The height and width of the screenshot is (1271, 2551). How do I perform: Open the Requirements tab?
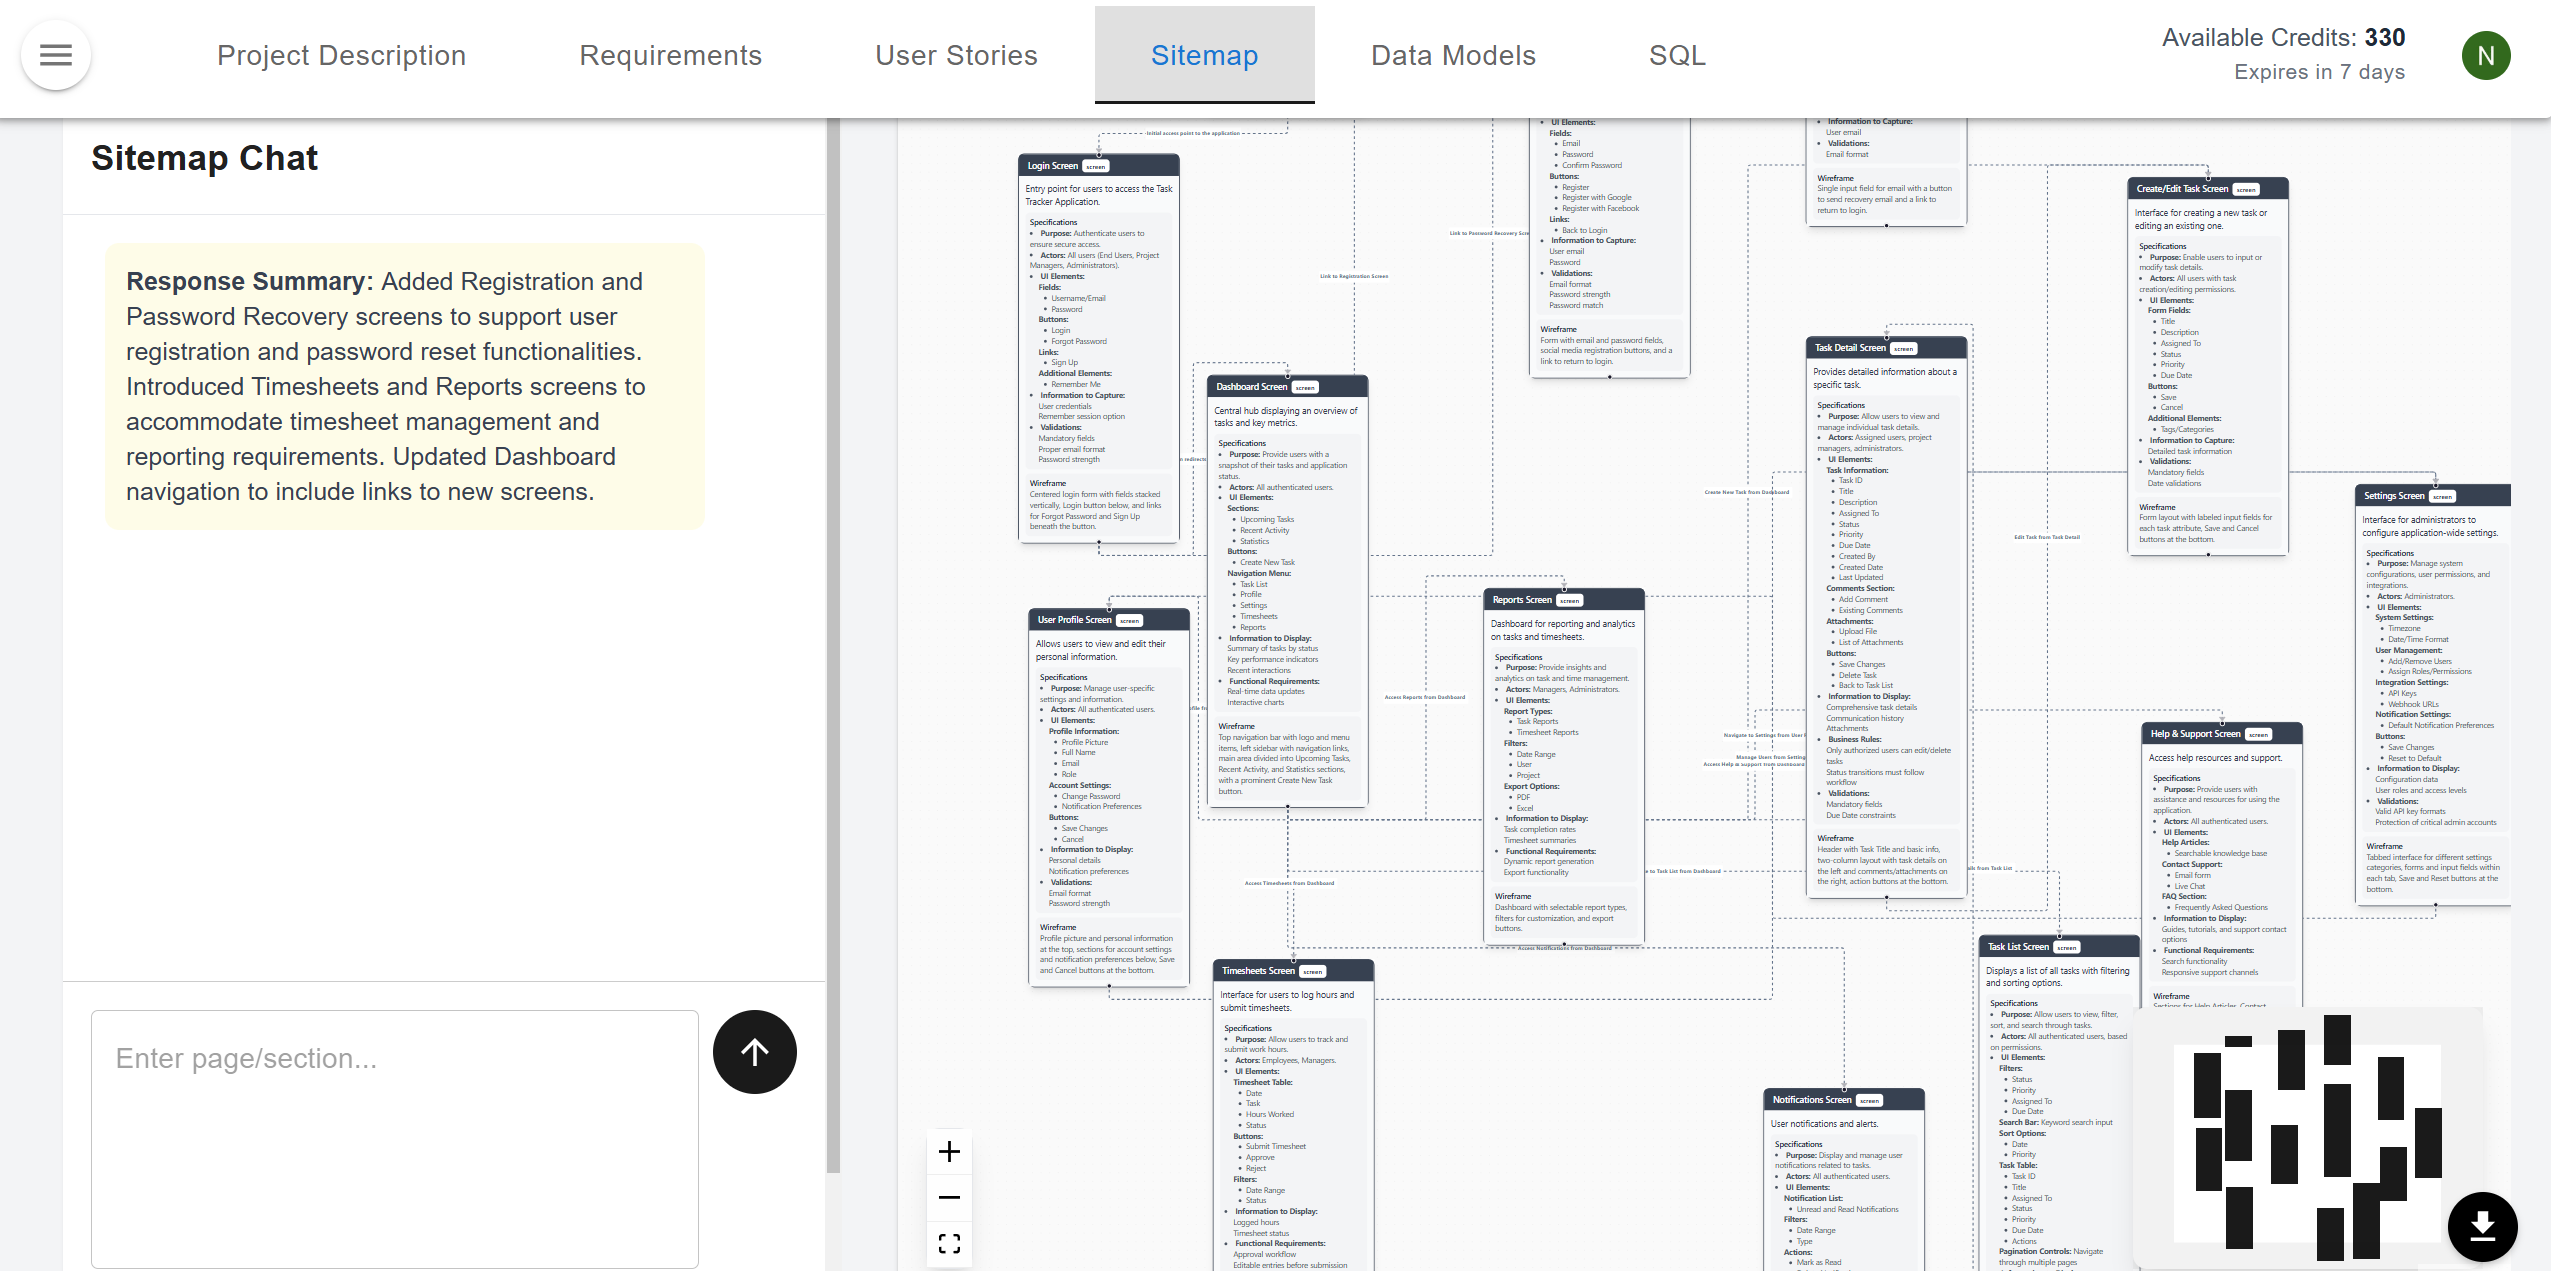[670, 56]
